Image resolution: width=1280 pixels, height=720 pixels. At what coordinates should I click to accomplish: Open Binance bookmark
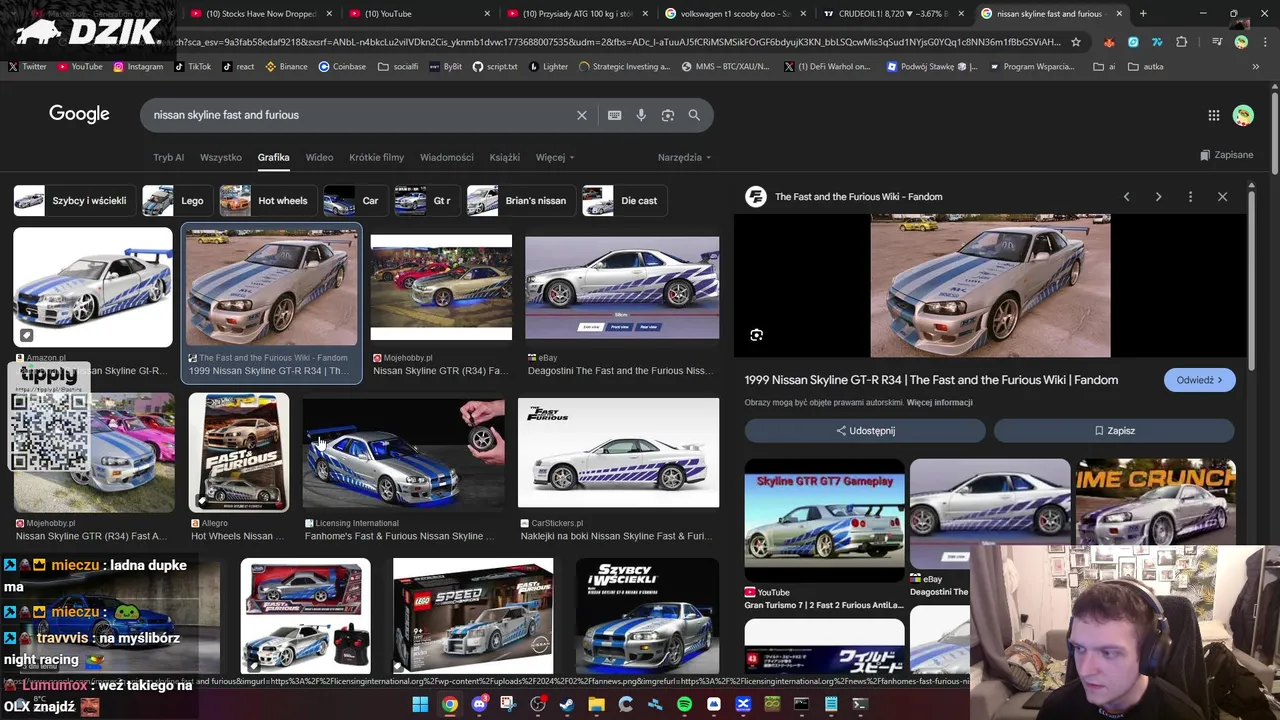coord(286,66)
